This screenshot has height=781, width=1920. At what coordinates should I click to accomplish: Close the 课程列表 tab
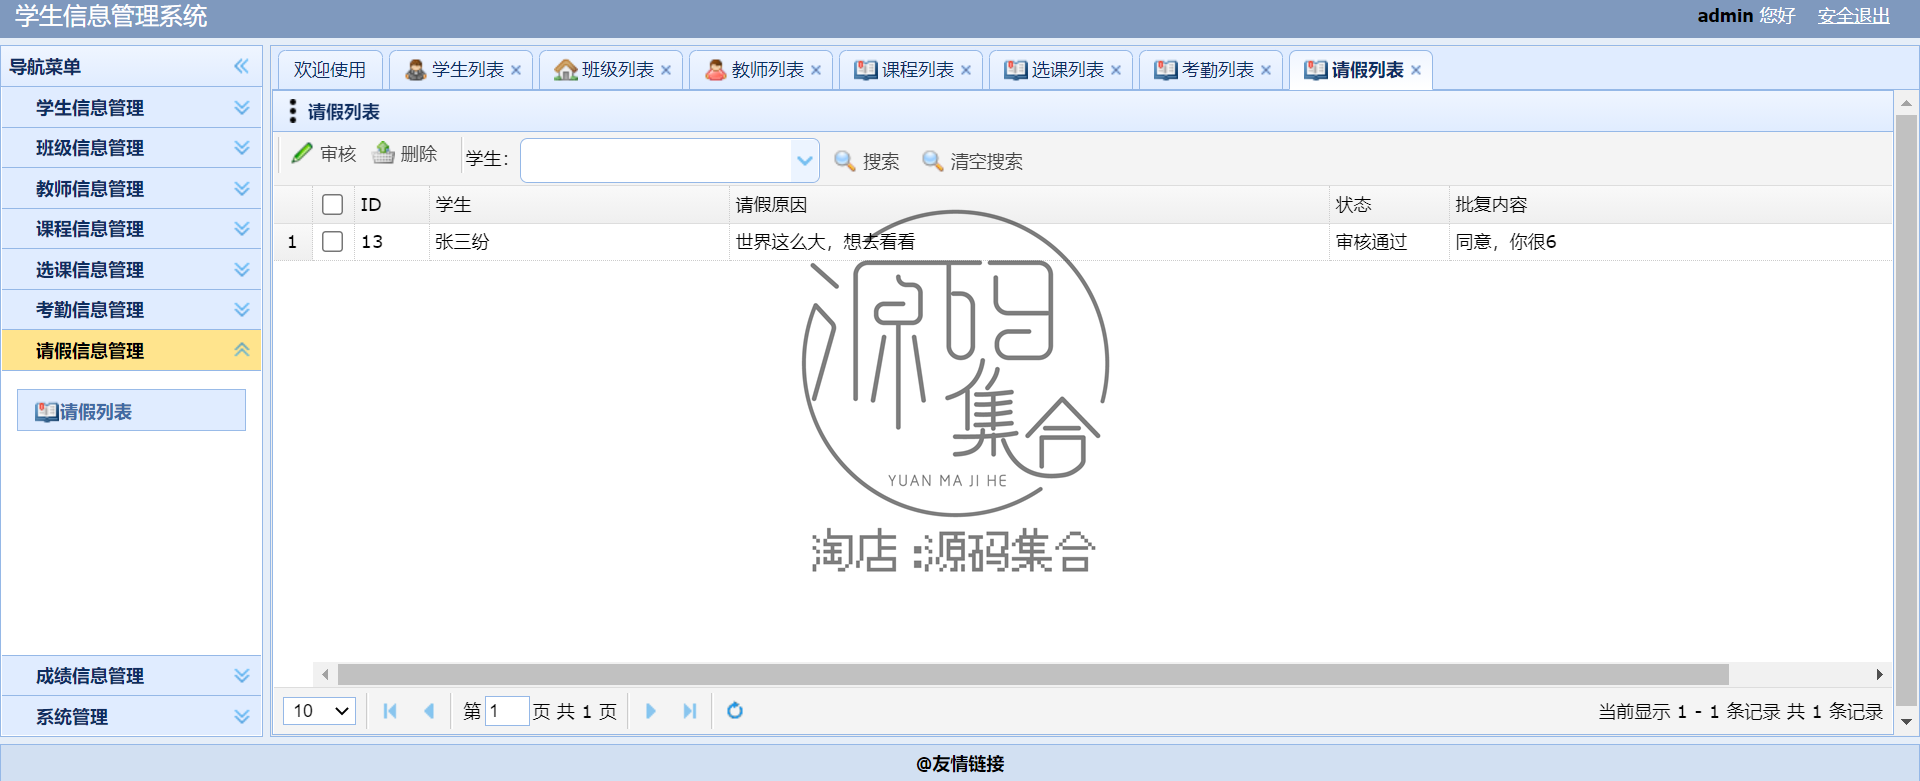click(x=966, y=70)
